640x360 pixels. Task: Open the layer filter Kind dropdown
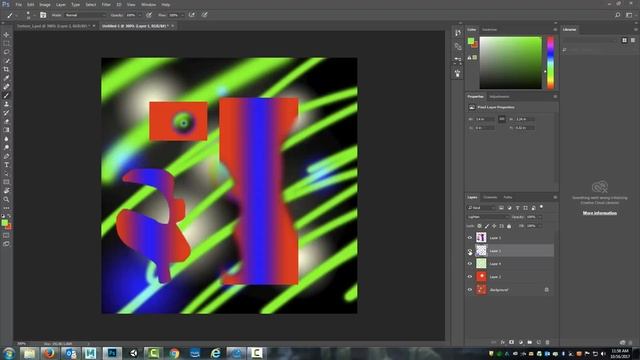(482, 208)
